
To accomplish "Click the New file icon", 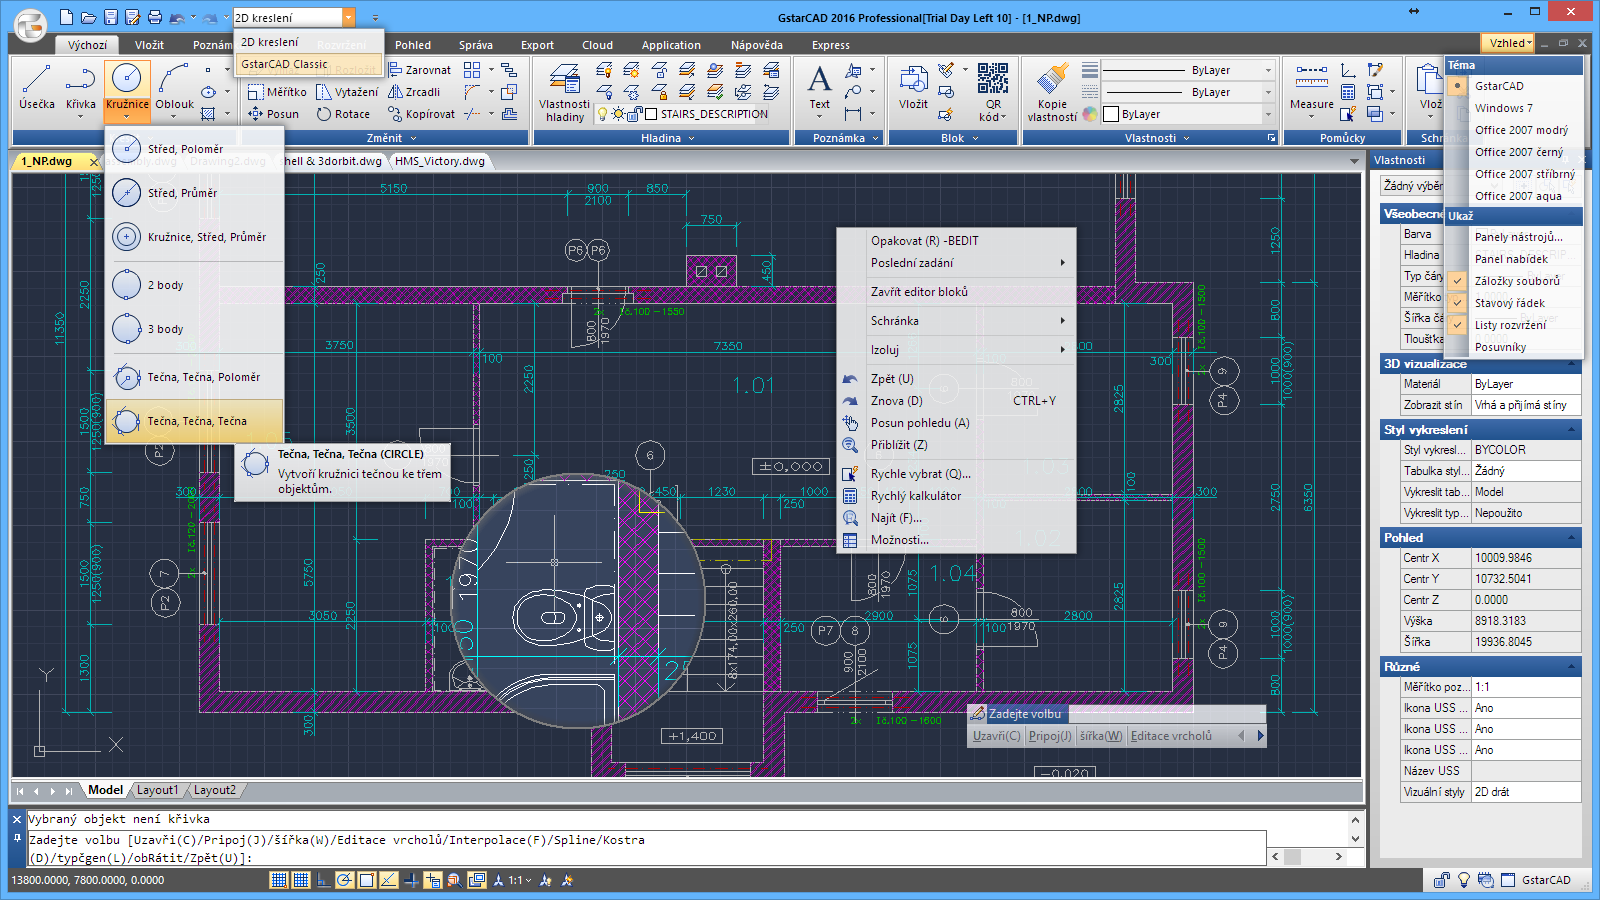I will coord(66,17).
